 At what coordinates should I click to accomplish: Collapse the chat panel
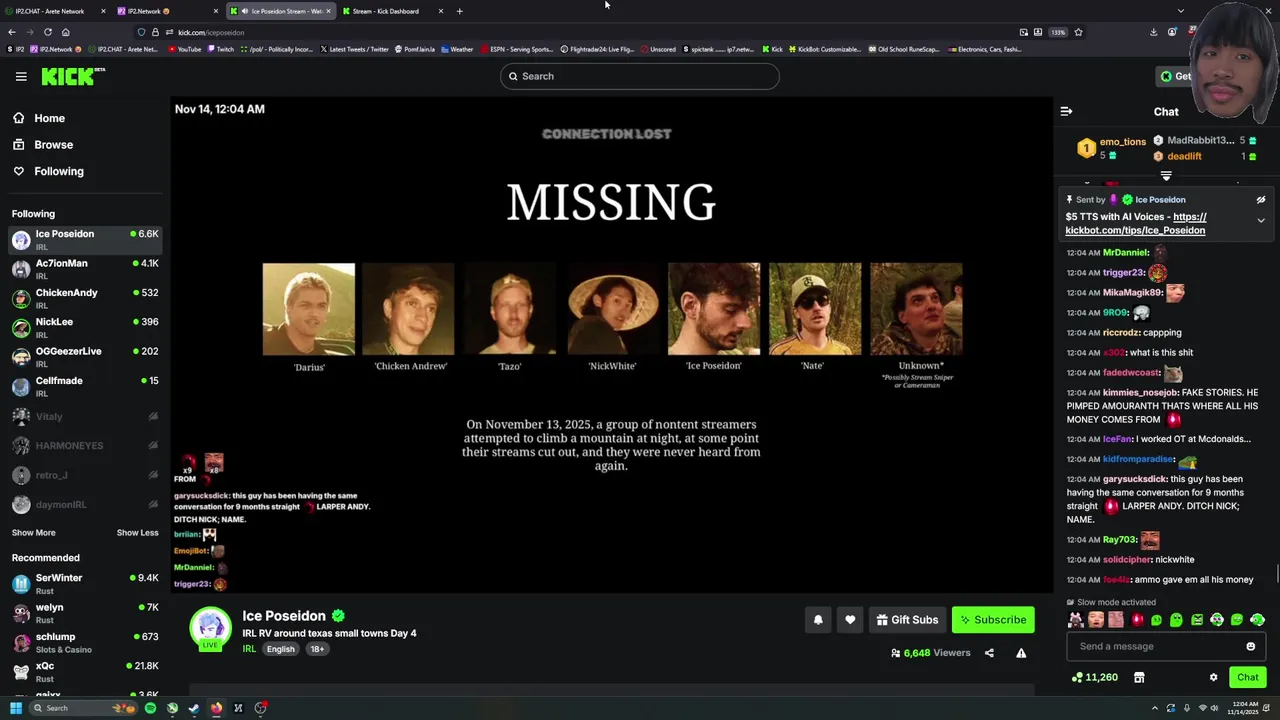tap(1066, 112)
